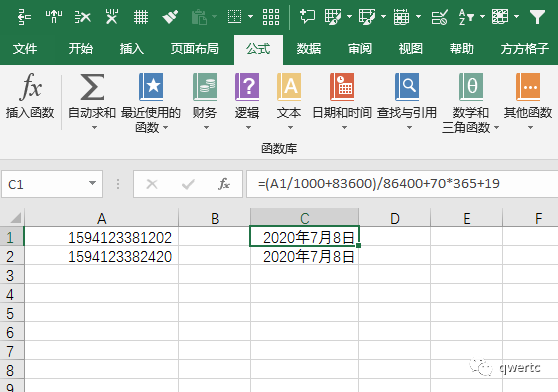Expand the Logical (逻辑) dropdown arrow

click(x=248, y=127)
